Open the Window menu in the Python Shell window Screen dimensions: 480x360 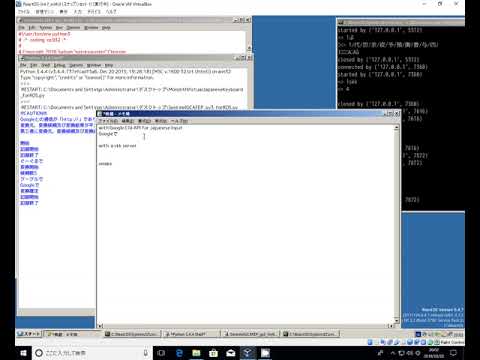point(94,65)
